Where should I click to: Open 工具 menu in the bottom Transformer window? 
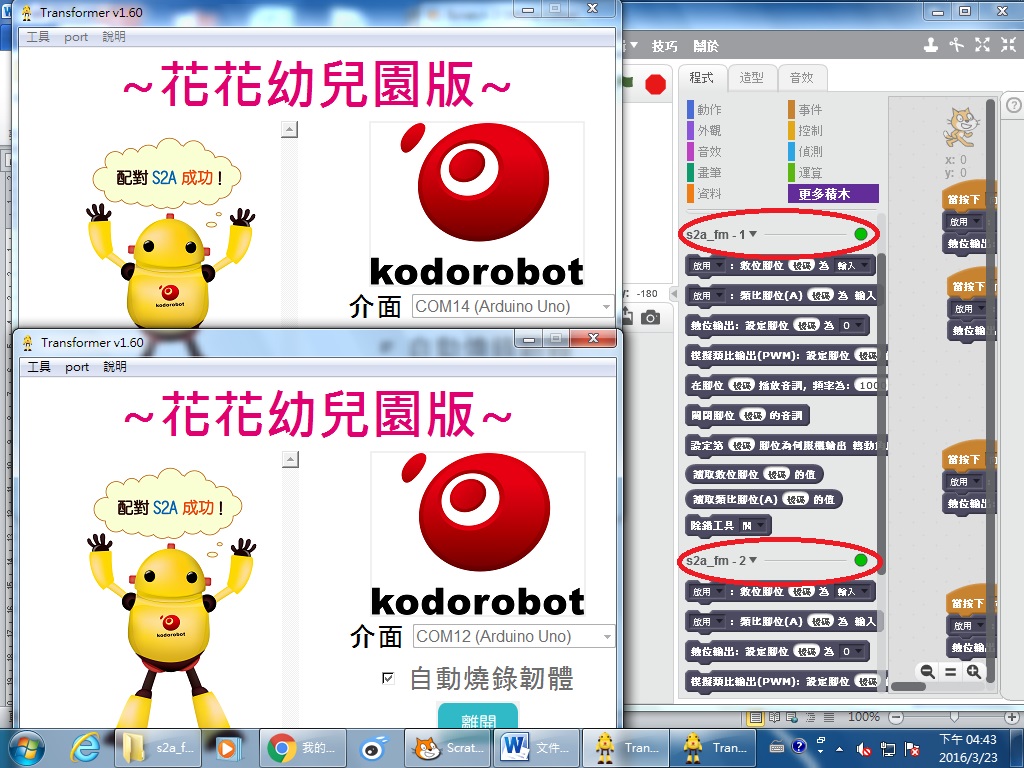coord(39,366)
